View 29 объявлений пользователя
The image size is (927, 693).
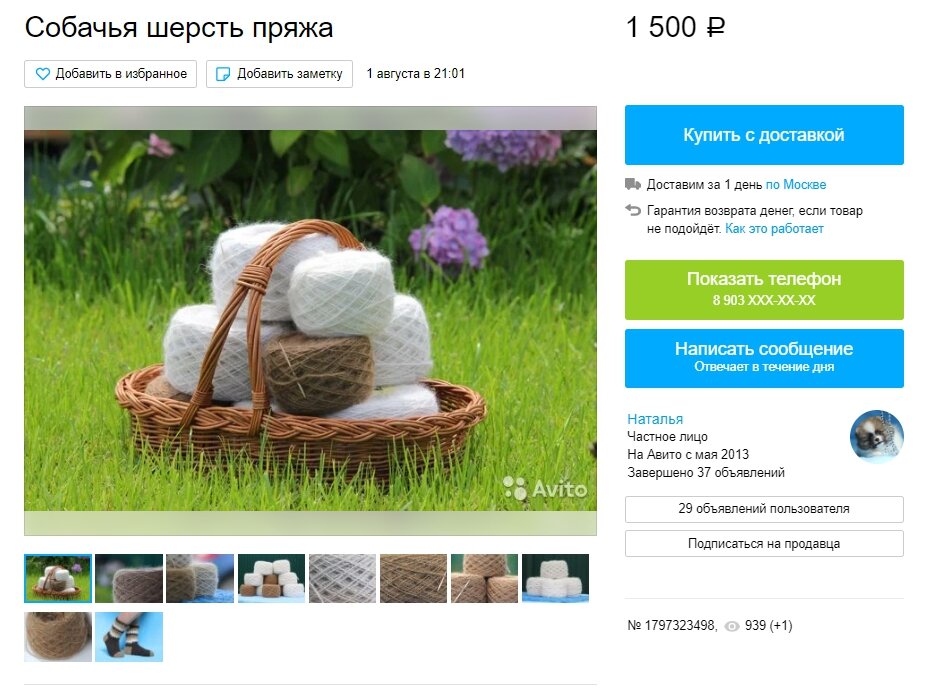pyautogui.click(x=764, y=509)
